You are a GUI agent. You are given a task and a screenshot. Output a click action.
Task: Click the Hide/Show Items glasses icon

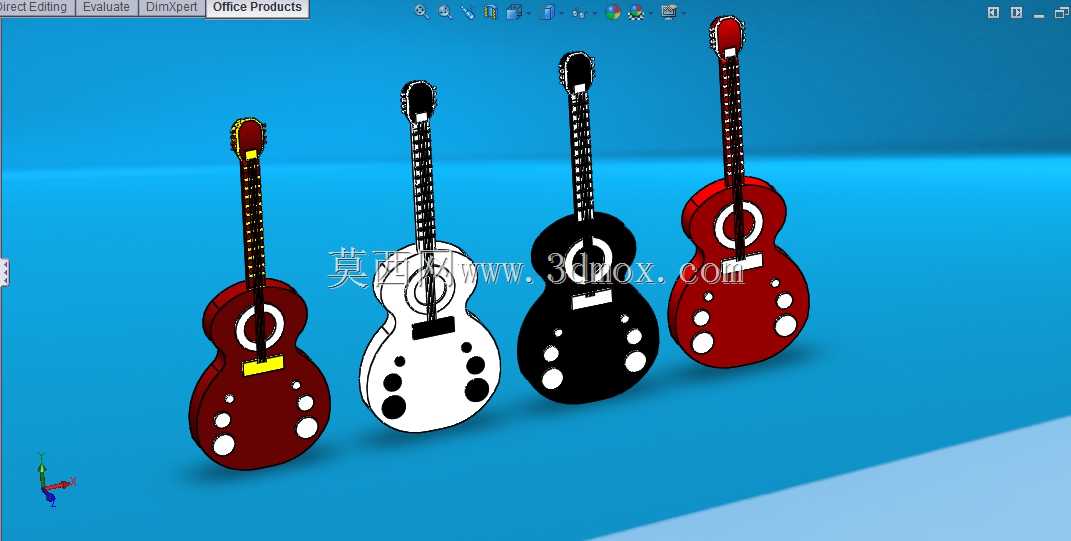pos(579,12)
